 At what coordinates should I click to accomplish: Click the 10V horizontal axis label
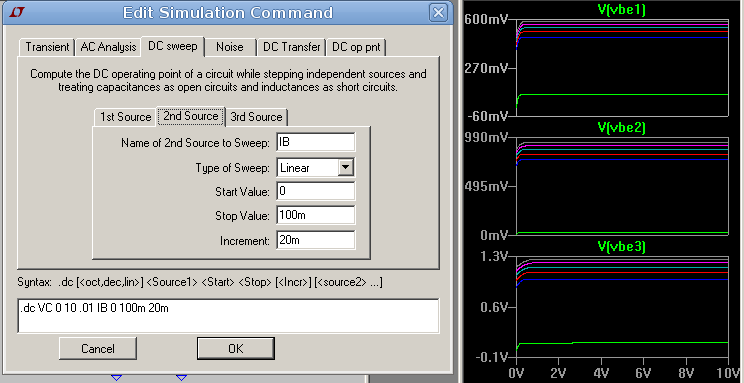[728, 372]
